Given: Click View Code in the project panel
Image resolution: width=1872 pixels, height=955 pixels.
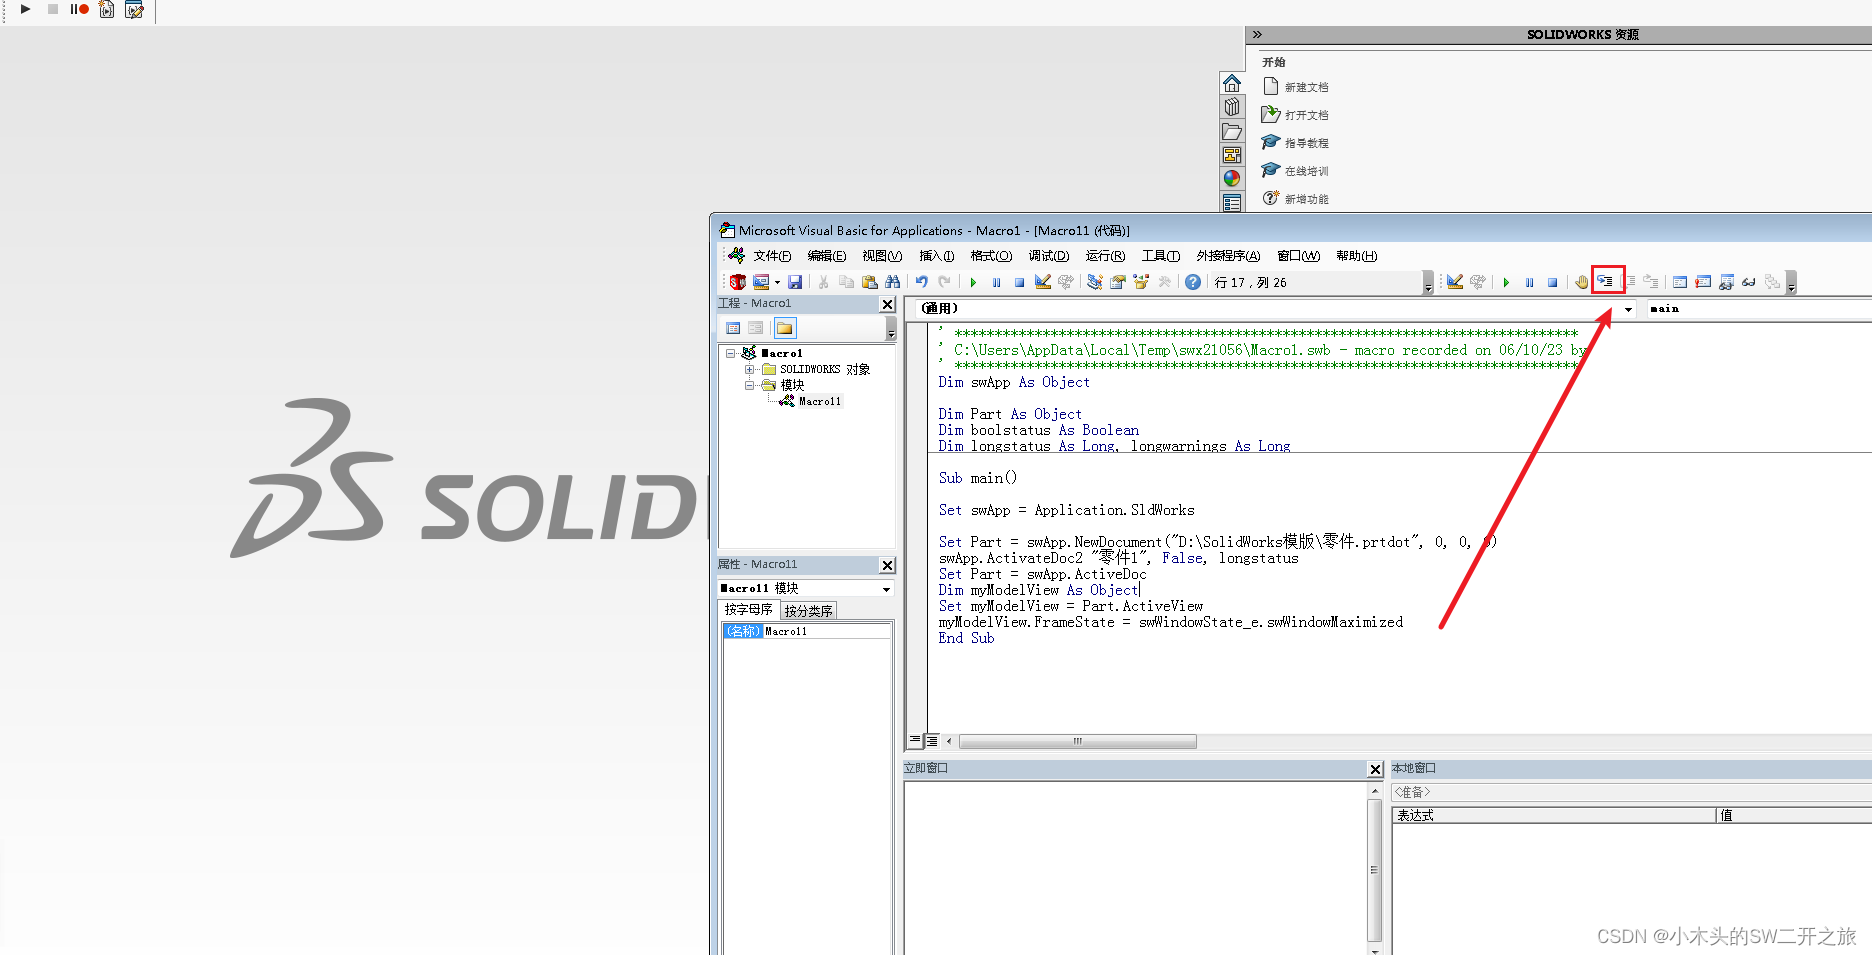Looking at the screenshot, I should (x=733, y=328).
